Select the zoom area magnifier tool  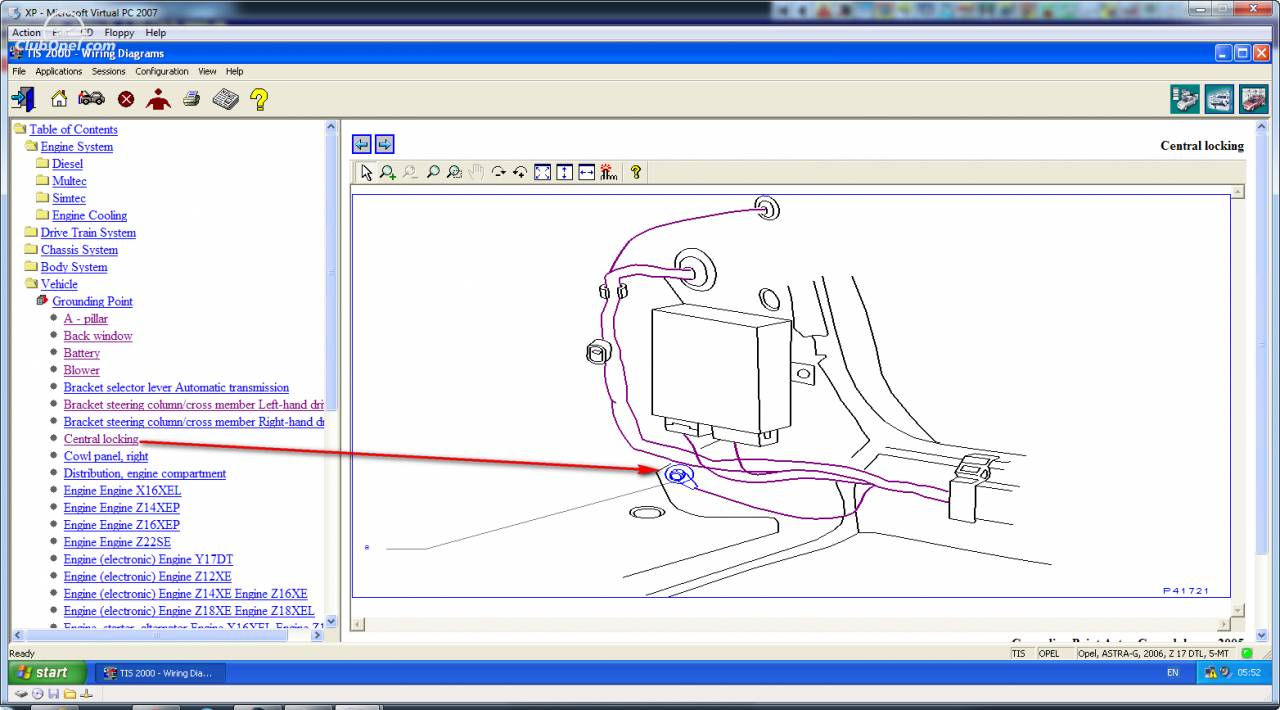pos(454,172)
